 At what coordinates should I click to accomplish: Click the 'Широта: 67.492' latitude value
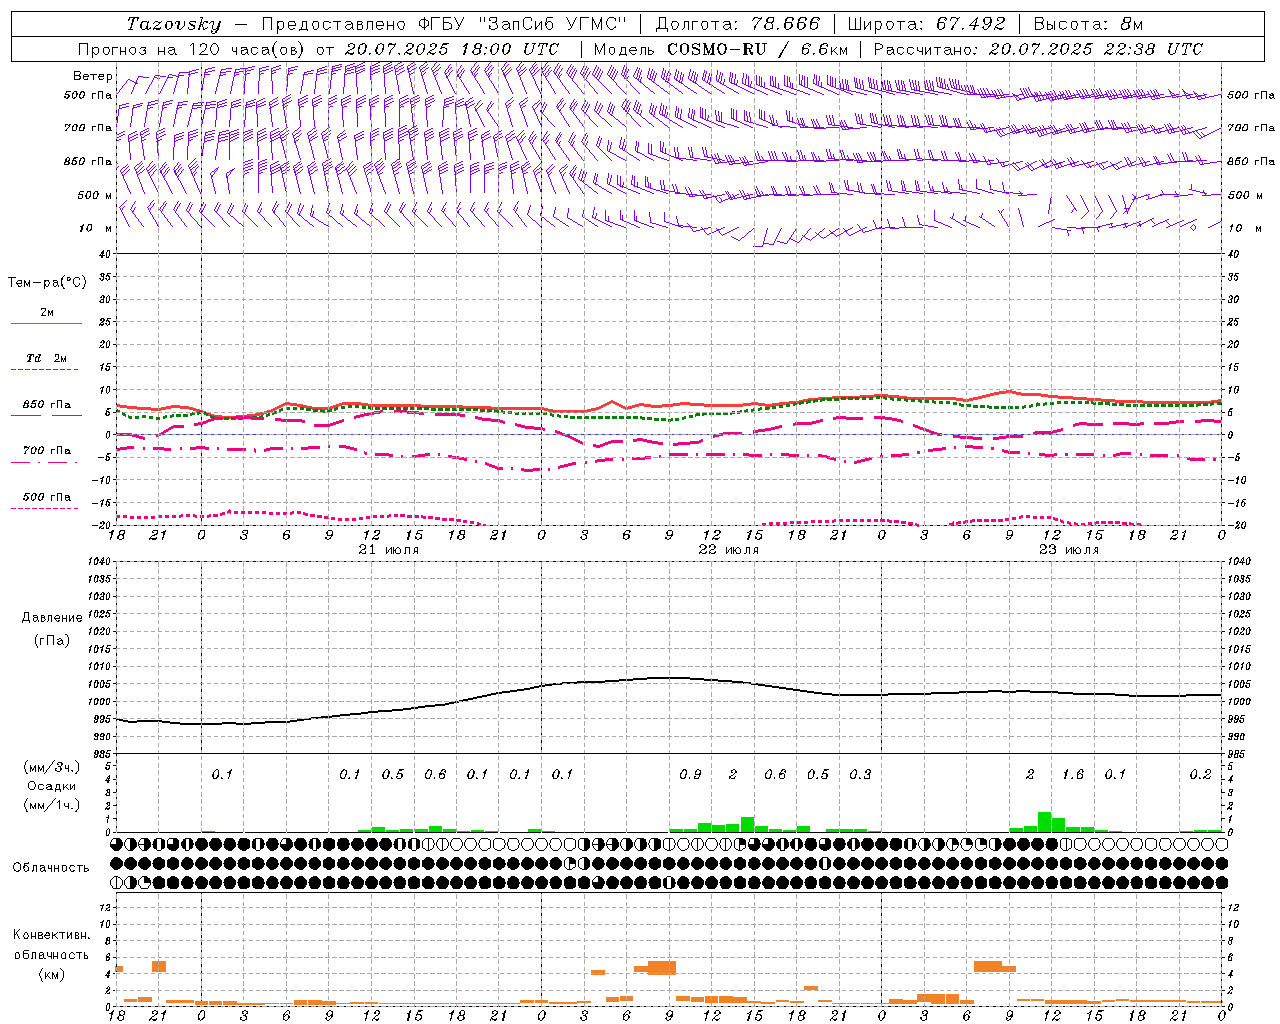[926, 24]
